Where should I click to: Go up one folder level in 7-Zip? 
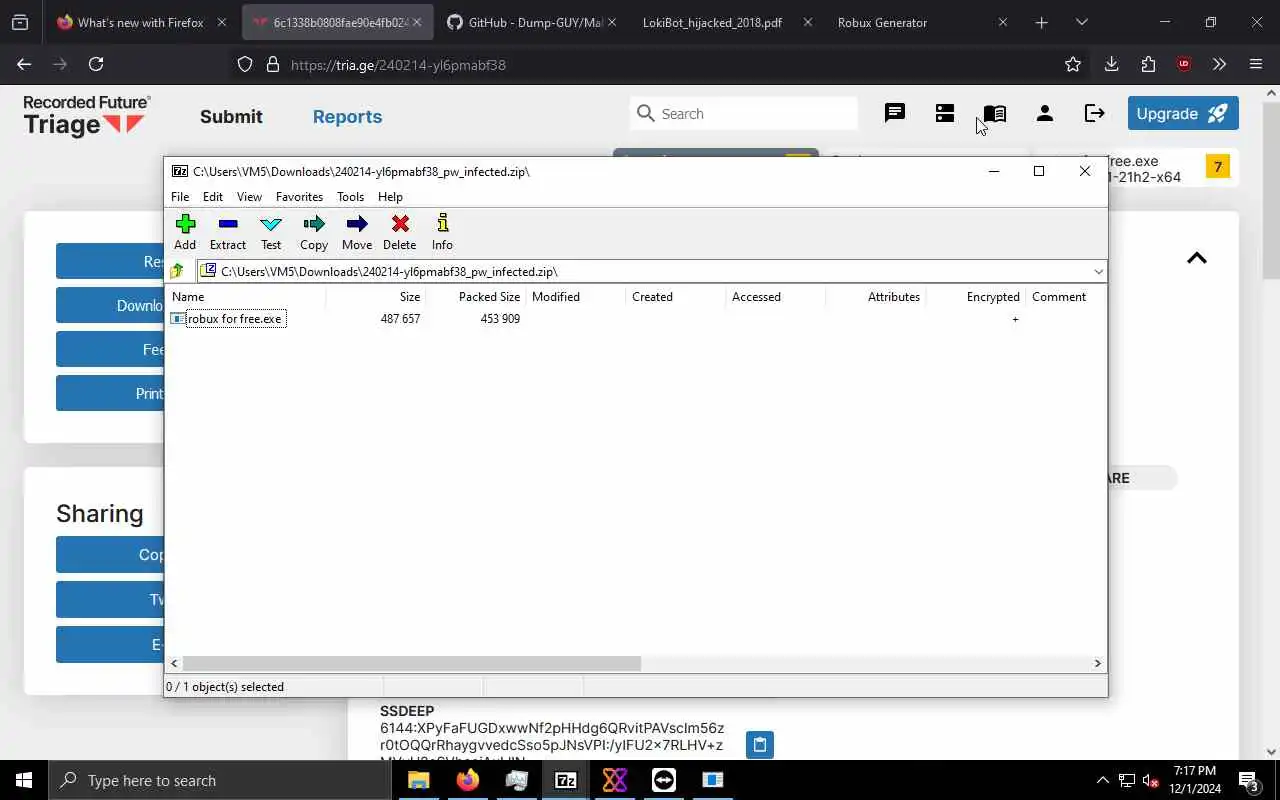pos(177,271)
